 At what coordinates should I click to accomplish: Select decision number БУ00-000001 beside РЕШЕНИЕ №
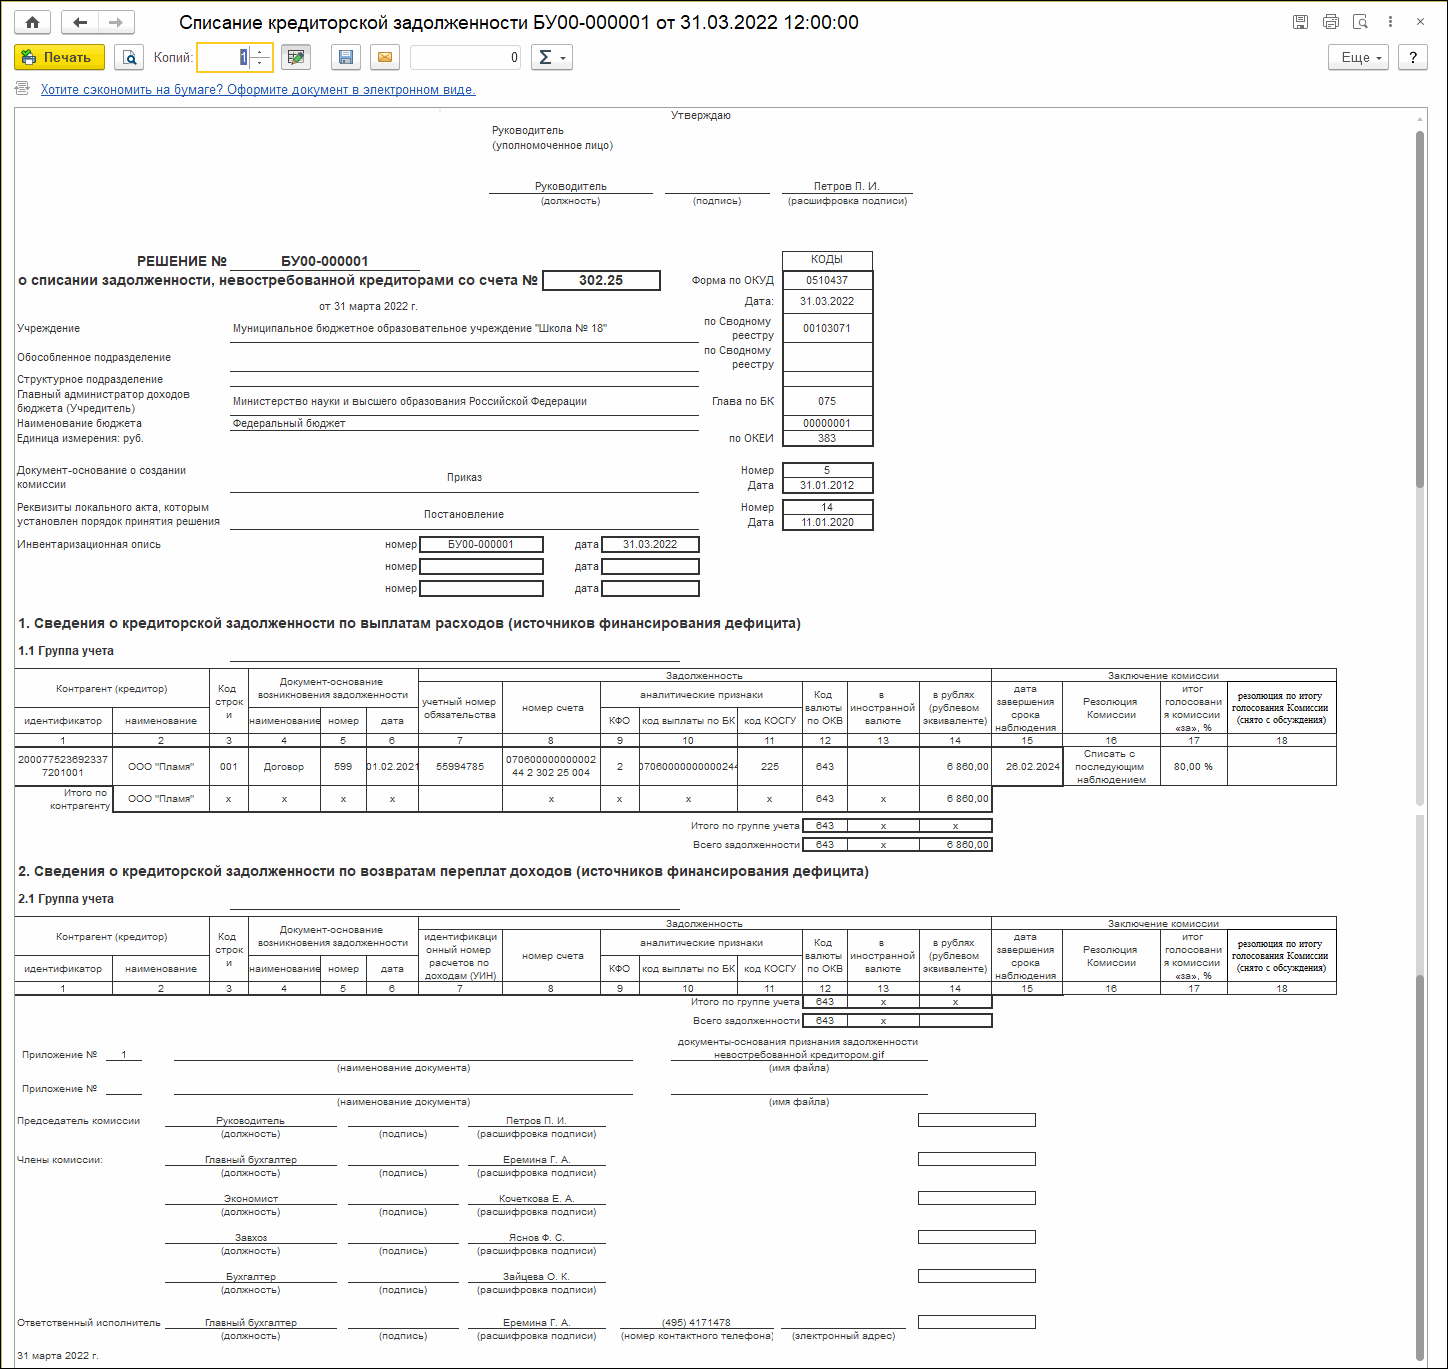(325, 261)
